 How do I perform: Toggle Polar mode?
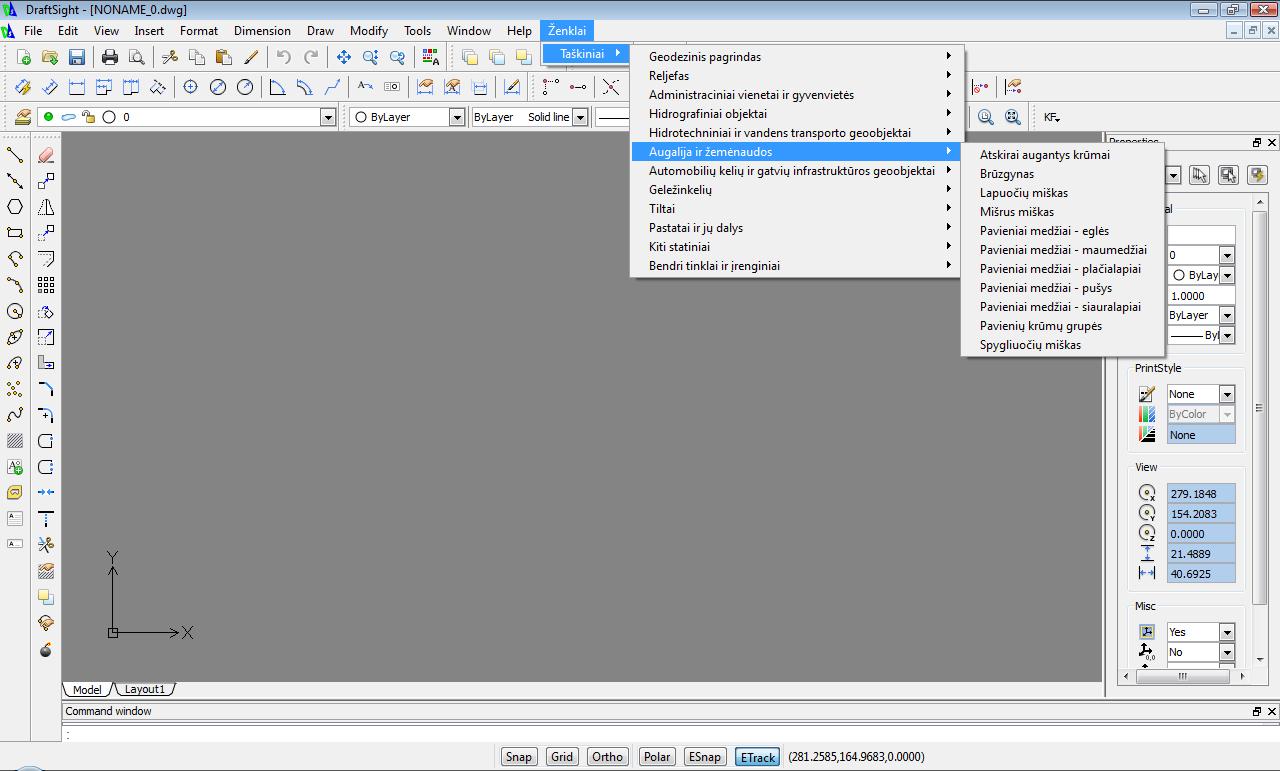(657, 757)
